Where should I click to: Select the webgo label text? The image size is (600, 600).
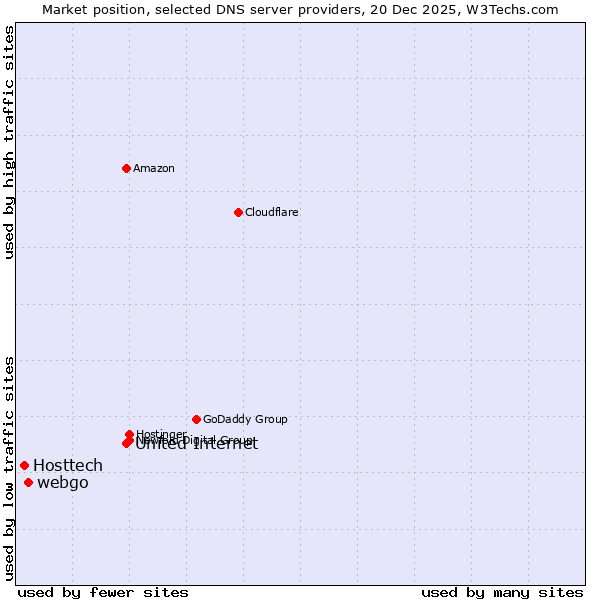tap(63, 483)
